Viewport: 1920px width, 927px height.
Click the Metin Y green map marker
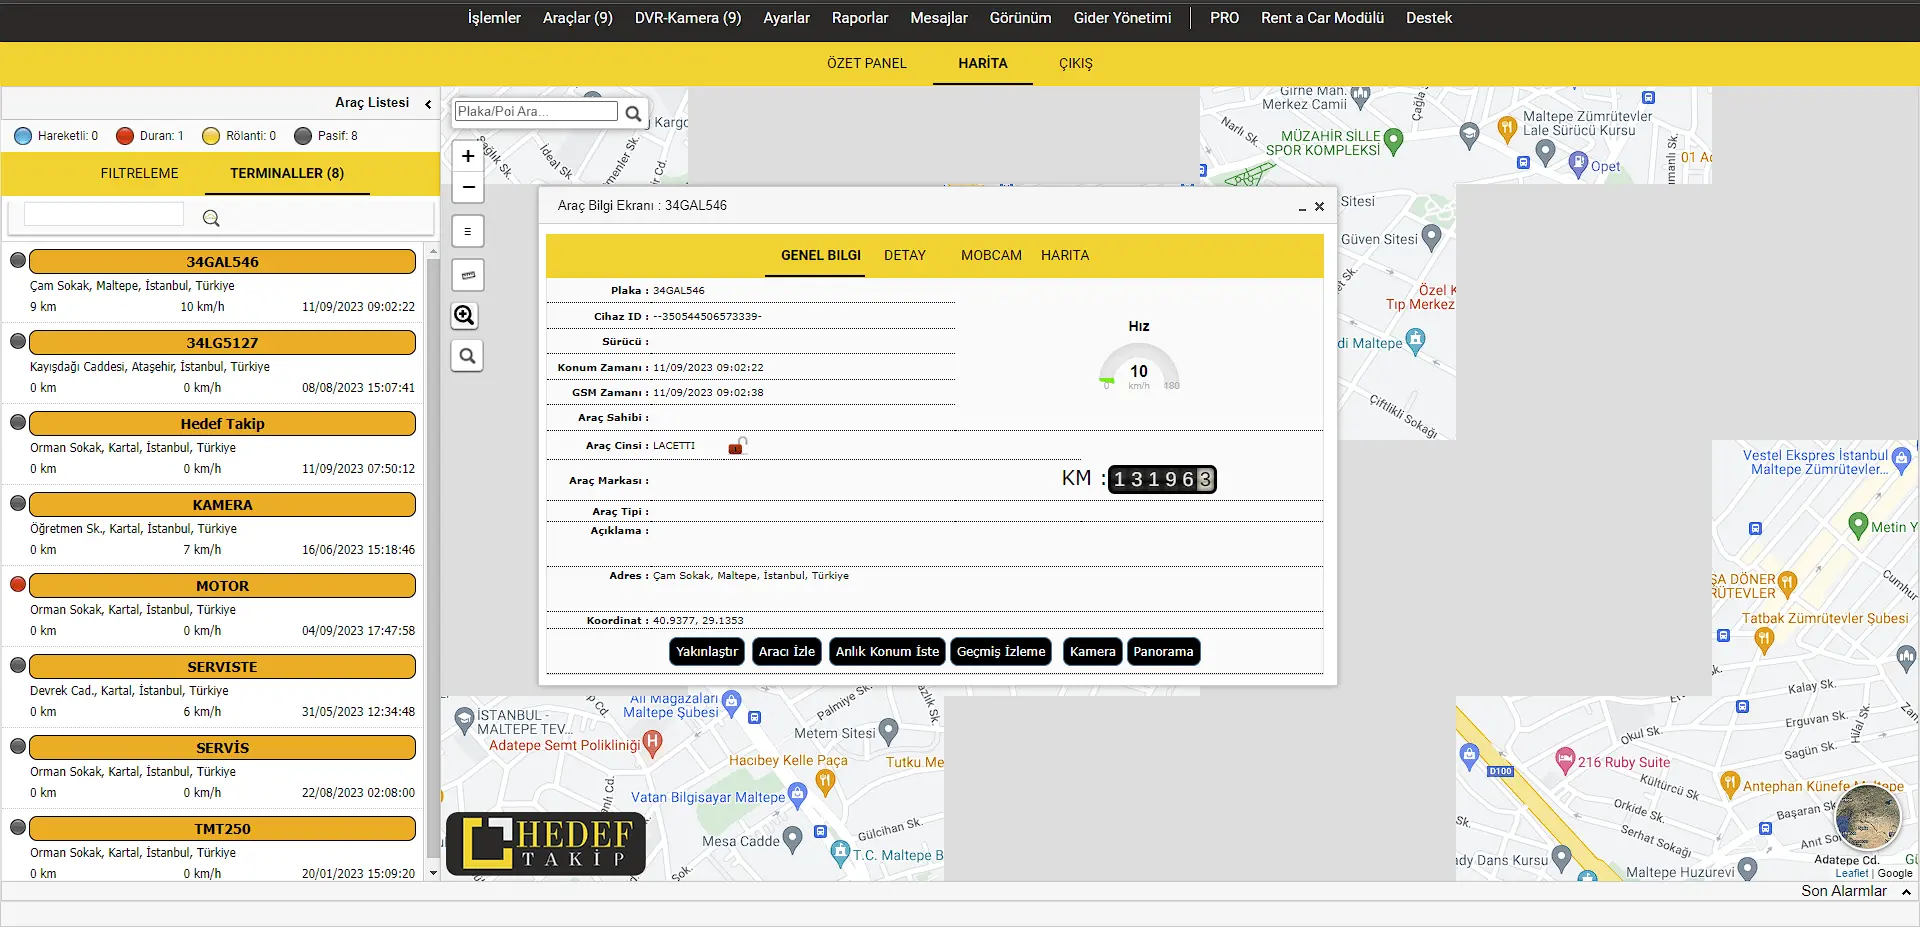point(1858,525)
